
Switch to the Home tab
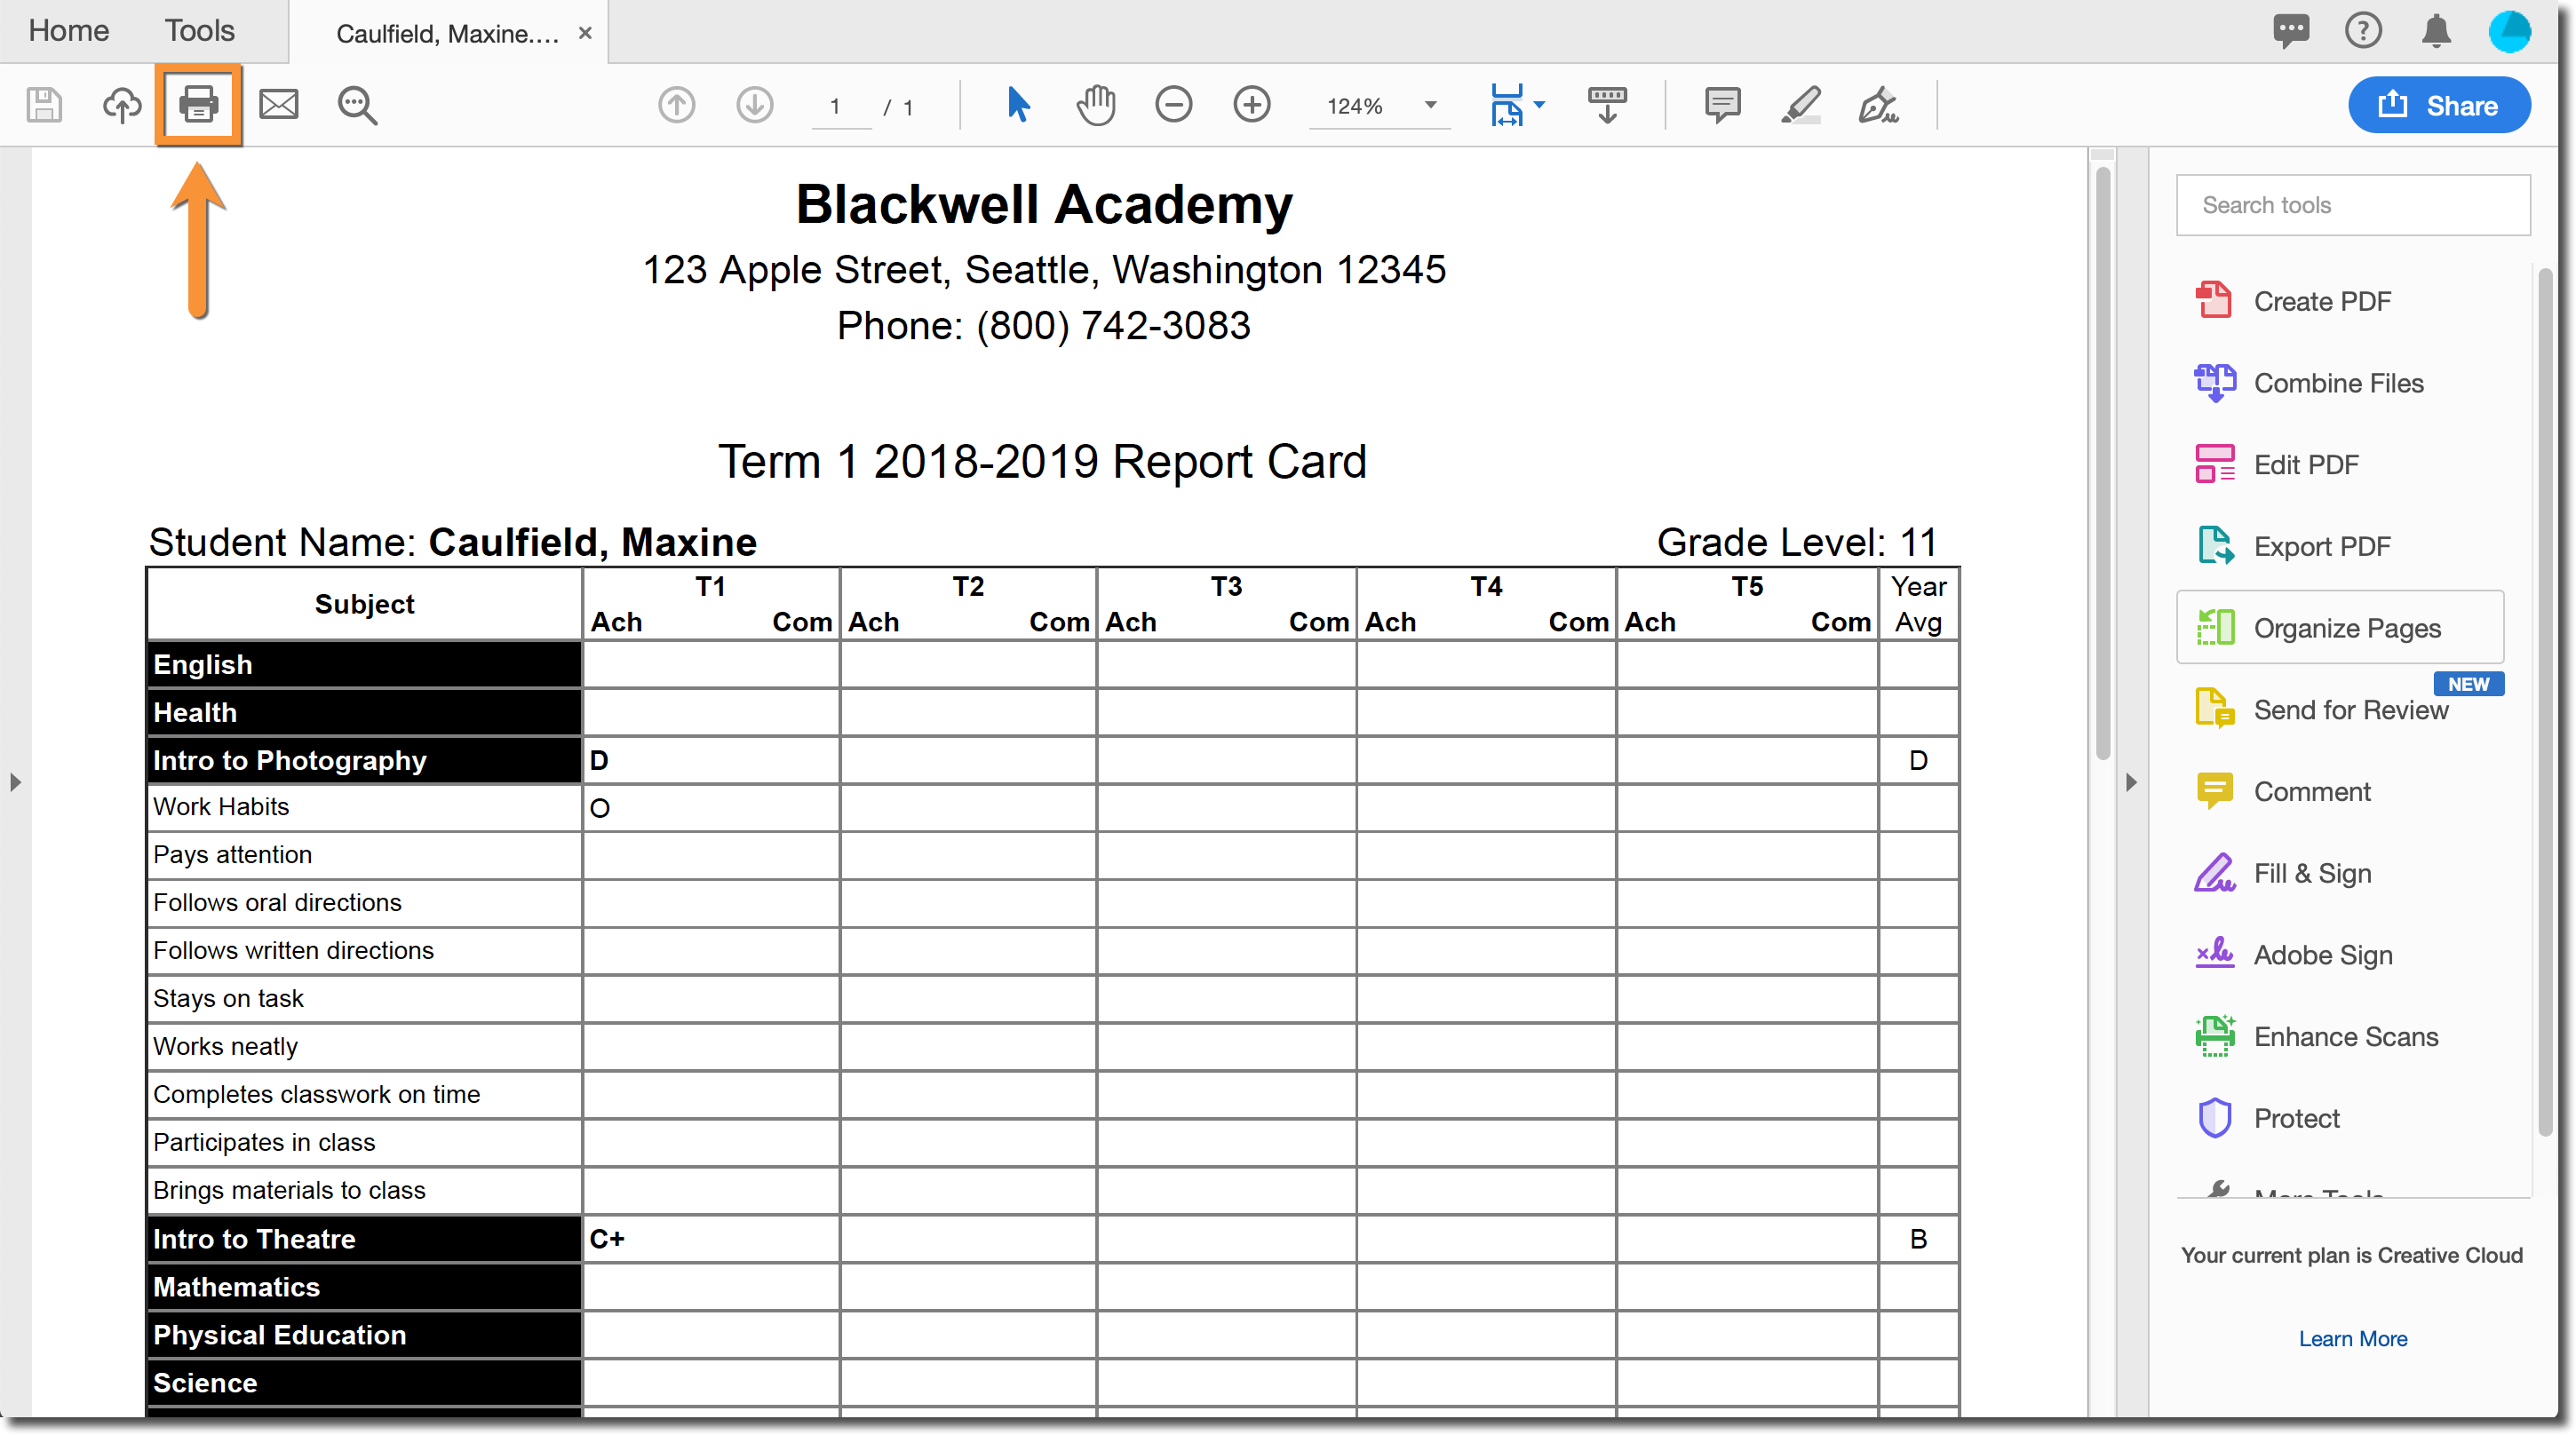68,31
